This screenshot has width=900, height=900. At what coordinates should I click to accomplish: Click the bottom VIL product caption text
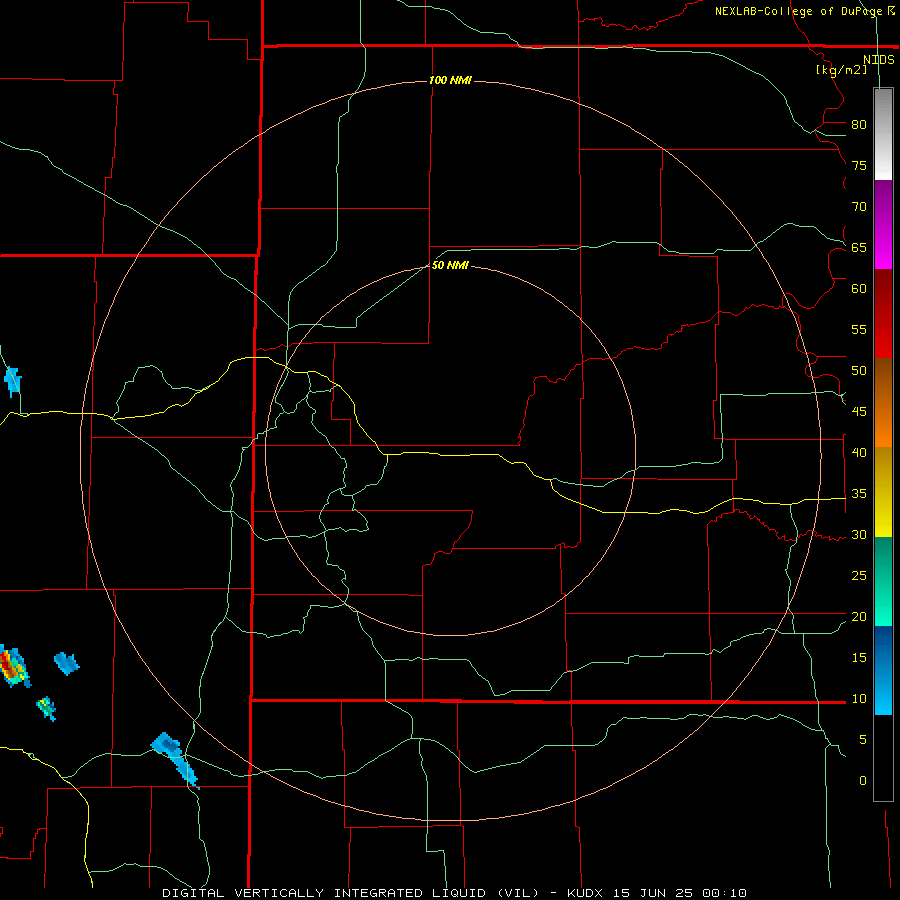click(x=455, y=893)
